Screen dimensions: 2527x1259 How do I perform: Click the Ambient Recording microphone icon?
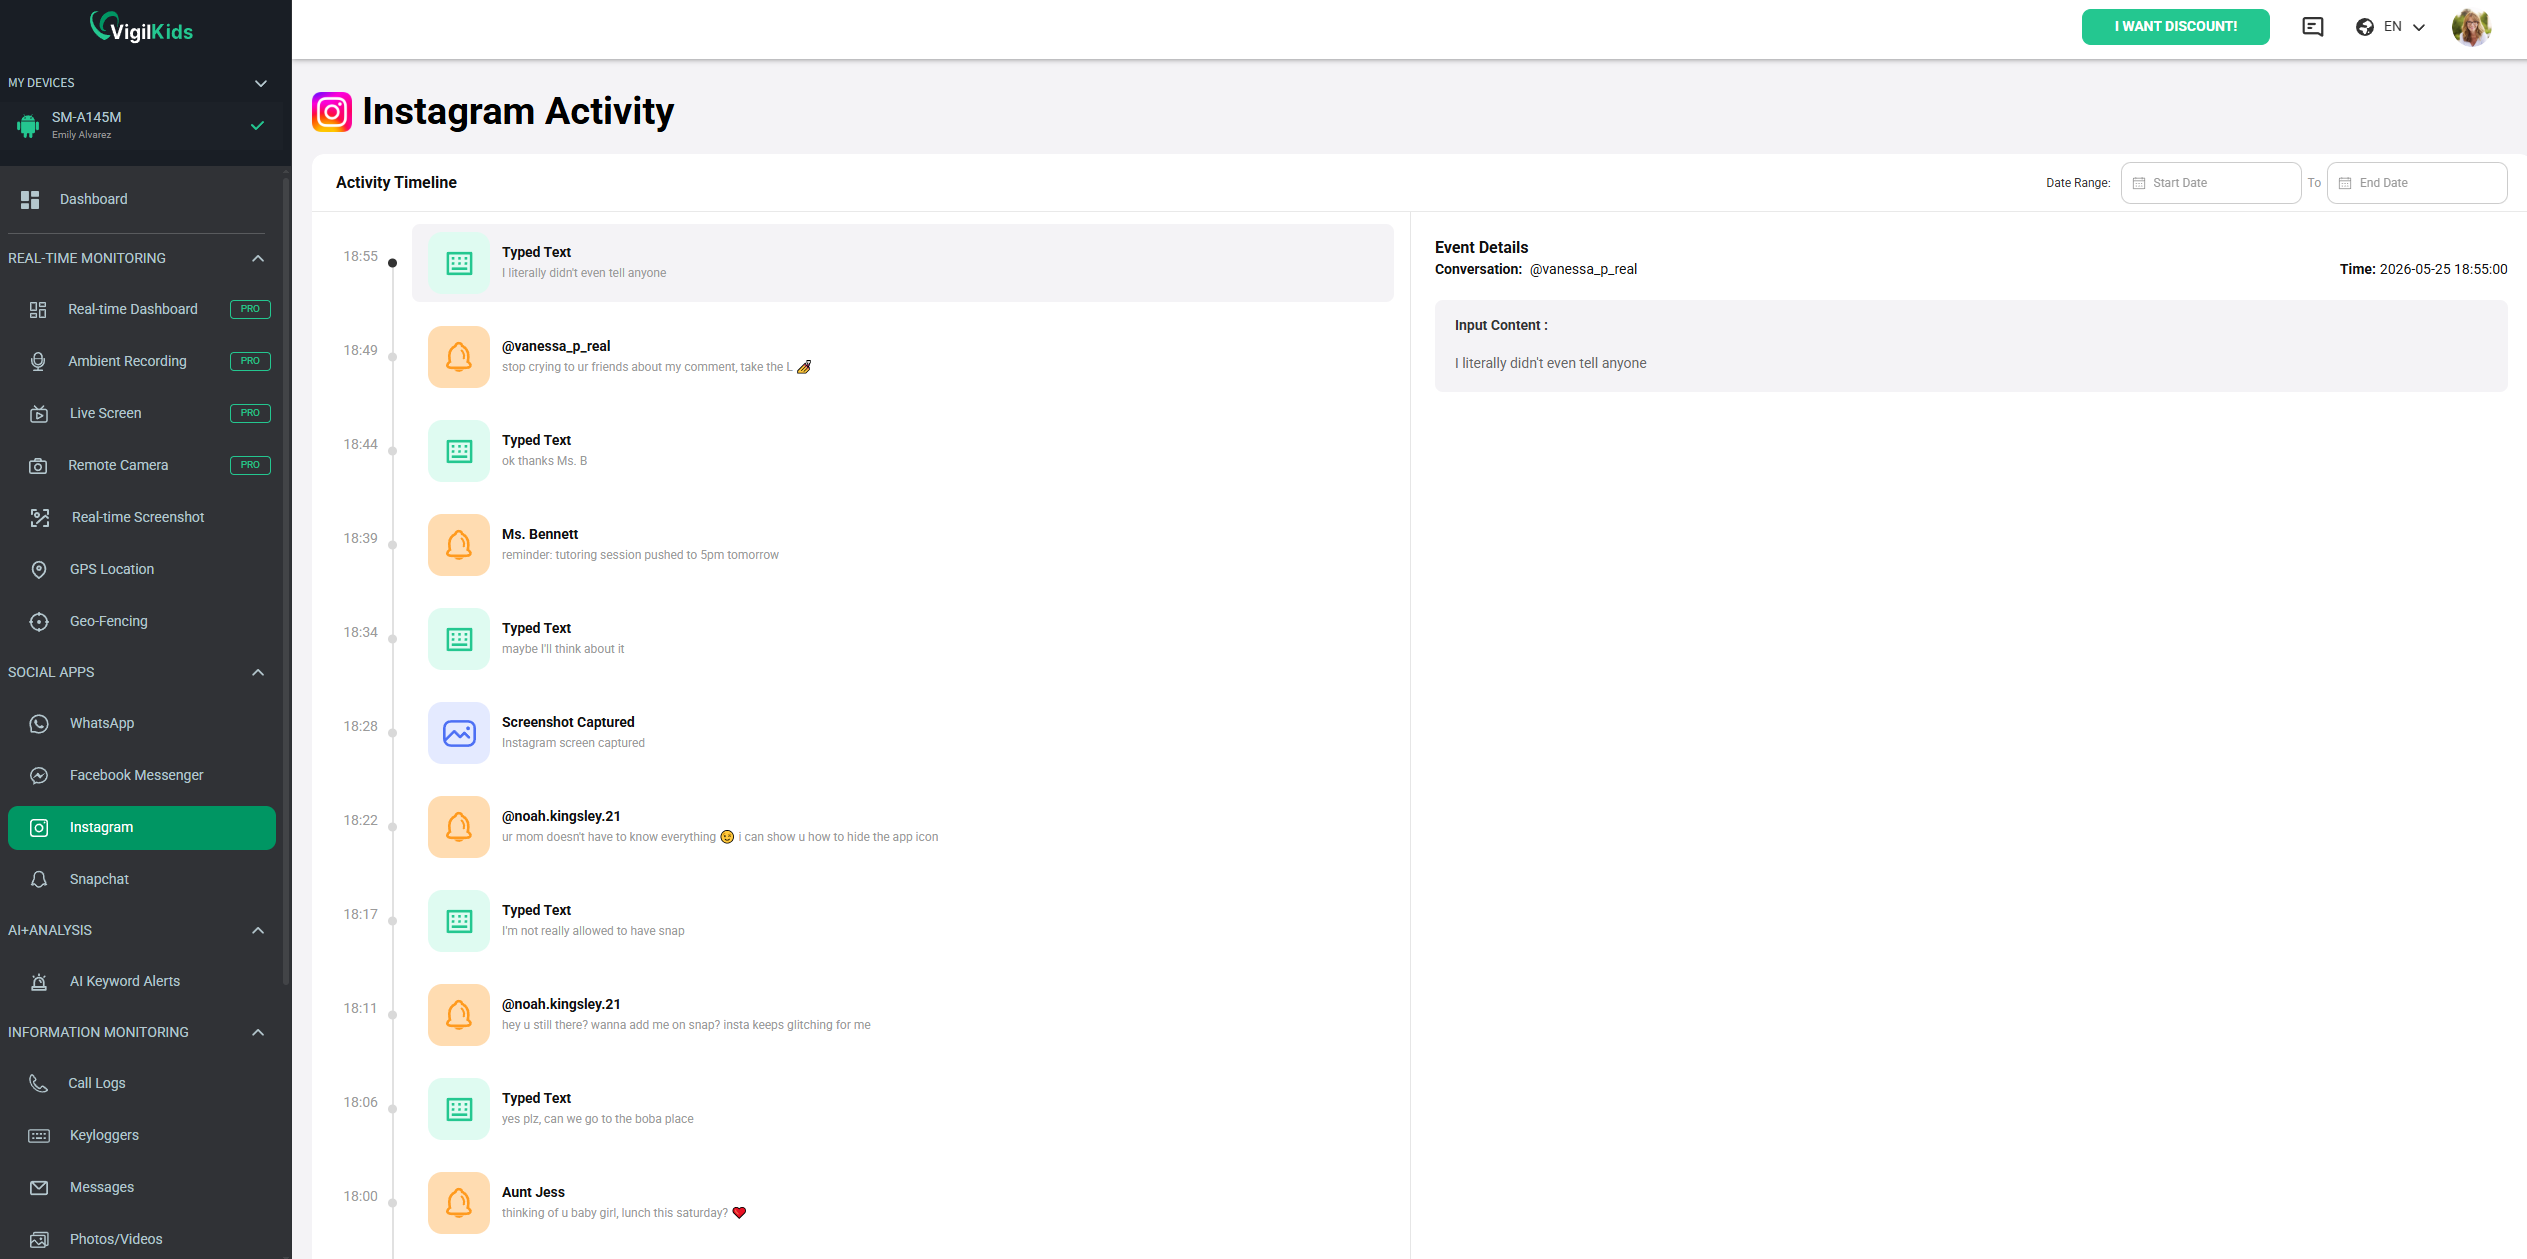coord(38,362)
